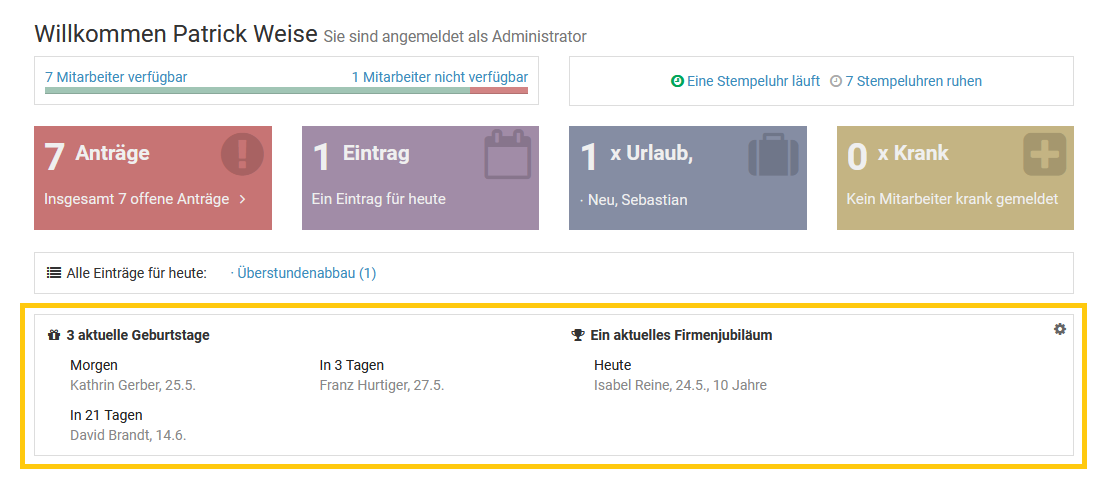The height and width of the screenshot is (499, 1109).
Task: Select Isabel Reine anniversary entry
Action: click(x=679, y=385)
